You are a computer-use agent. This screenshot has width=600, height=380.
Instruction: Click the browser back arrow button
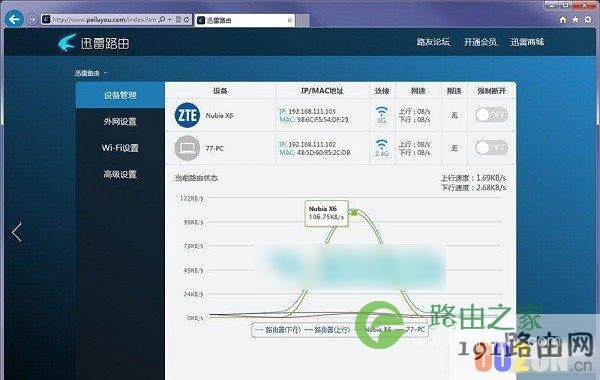[x=14, y=19]
